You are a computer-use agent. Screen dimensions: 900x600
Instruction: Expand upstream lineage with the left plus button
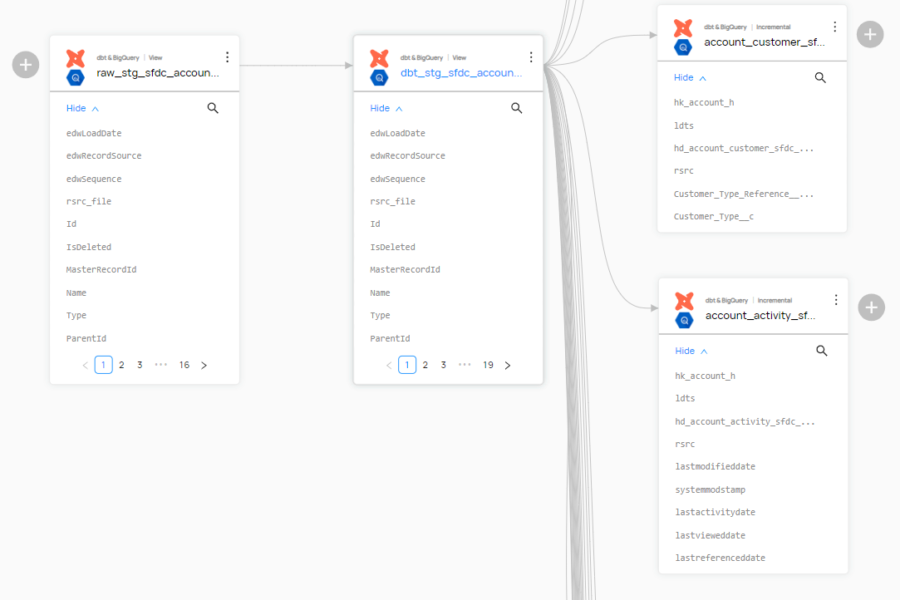coord(24,64)
